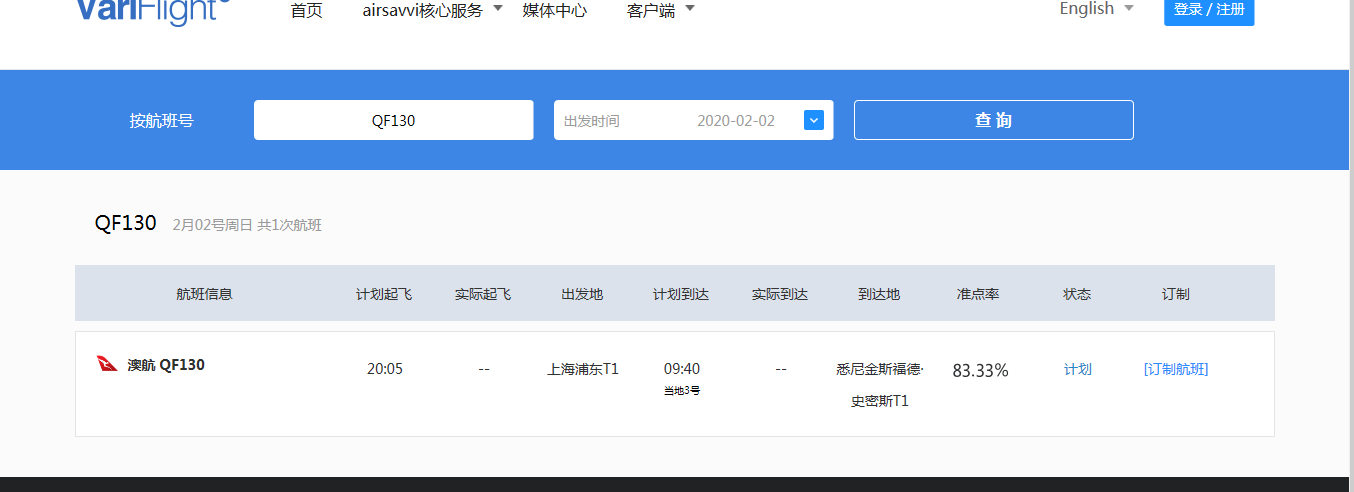
Task: Click the 订制 column header
Action: pyautogui.click(x=1176, y=294)
